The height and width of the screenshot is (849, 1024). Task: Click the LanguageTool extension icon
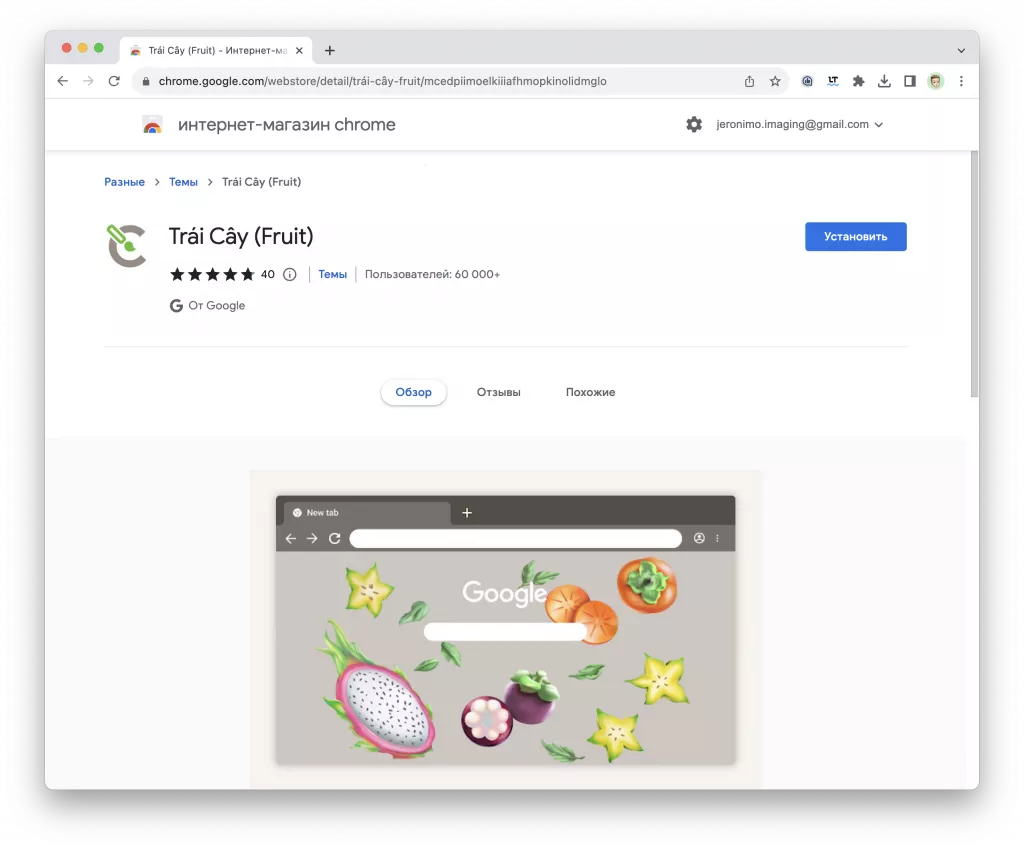[833, 81]
